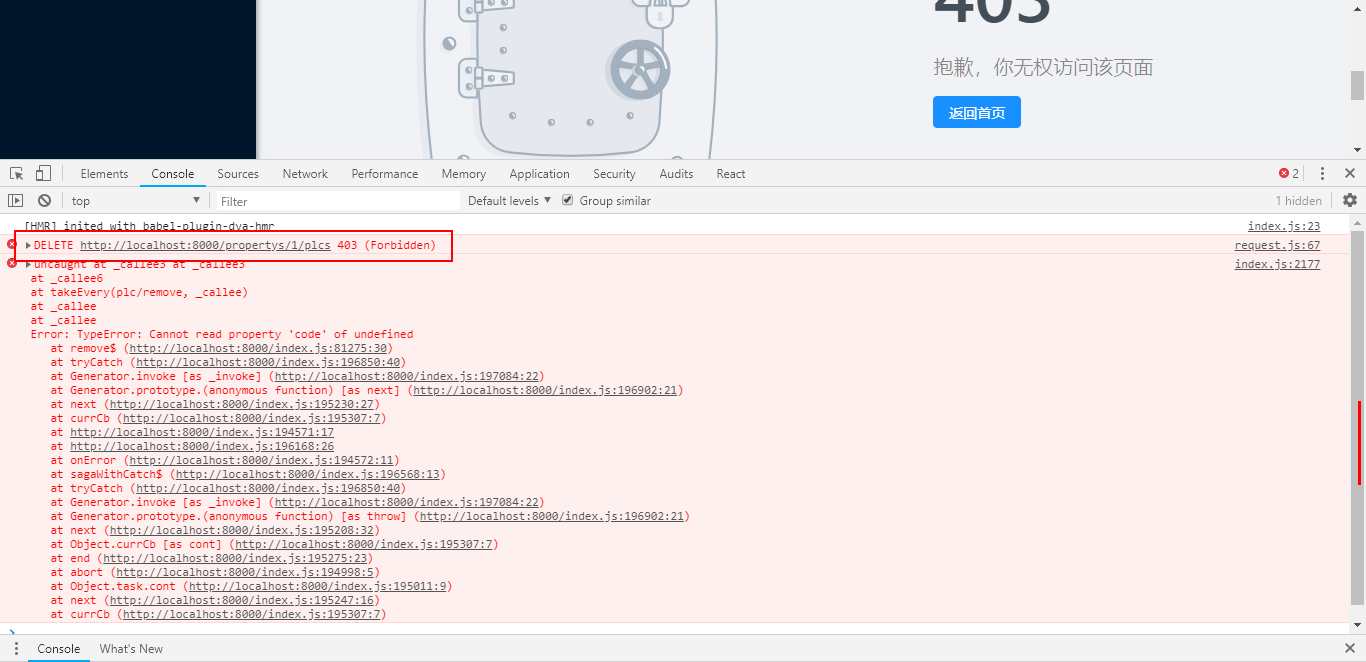Click the 返回首页 button
This screenshot has height=662, width=1366.
point(977,112)
